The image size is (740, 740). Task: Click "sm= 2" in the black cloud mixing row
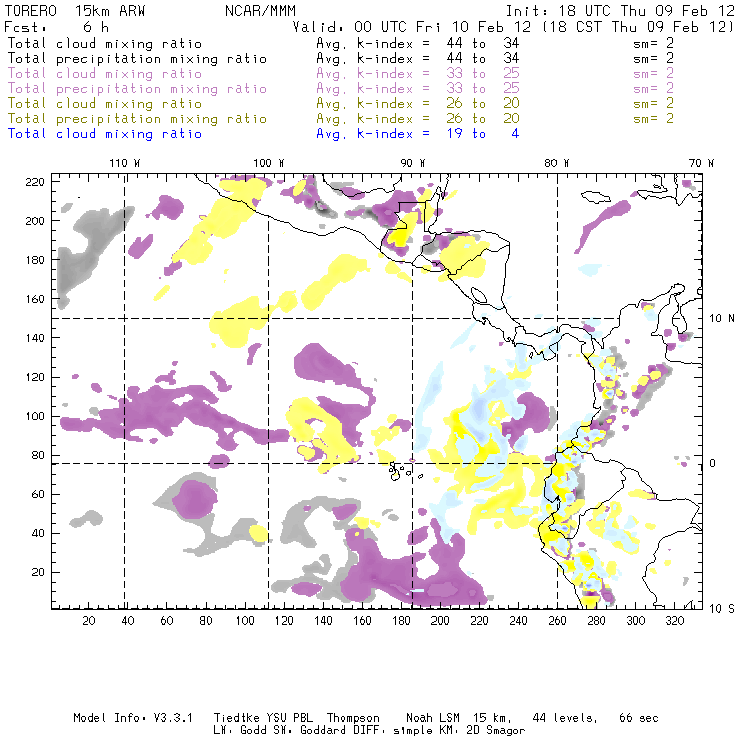click(654, 43)
